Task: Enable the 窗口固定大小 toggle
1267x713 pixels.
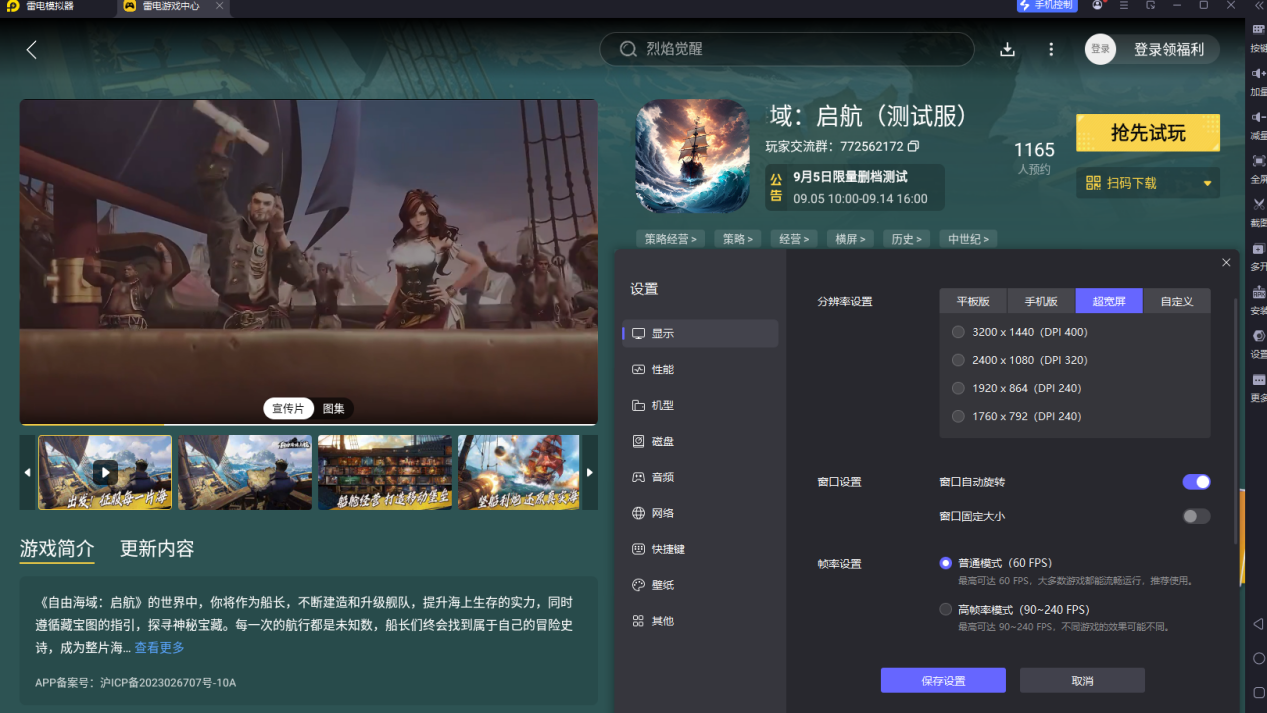Action: click(1196, 516)
